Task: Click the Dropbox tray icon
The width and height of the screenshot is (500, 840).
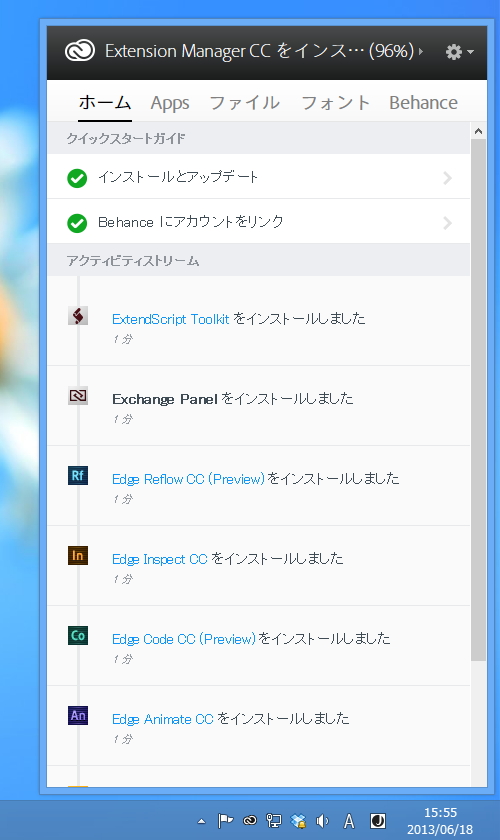Action: [x=298, y=821]
